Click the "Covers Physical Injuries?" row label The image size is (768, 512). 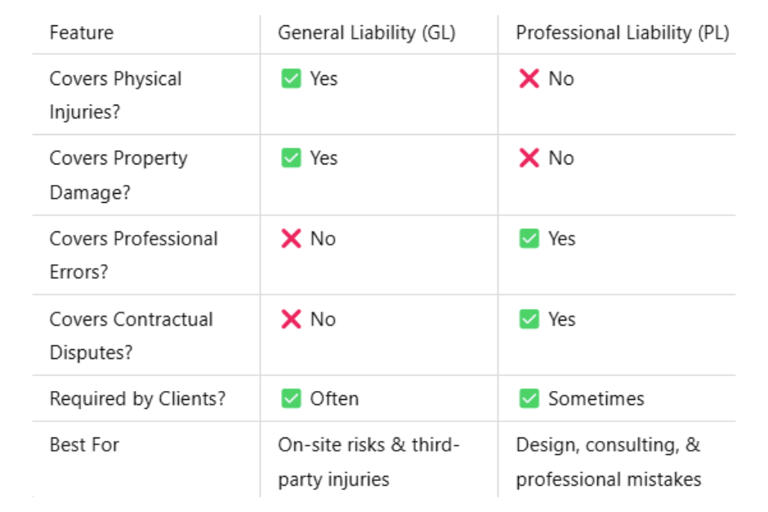(x=115, y=94)
